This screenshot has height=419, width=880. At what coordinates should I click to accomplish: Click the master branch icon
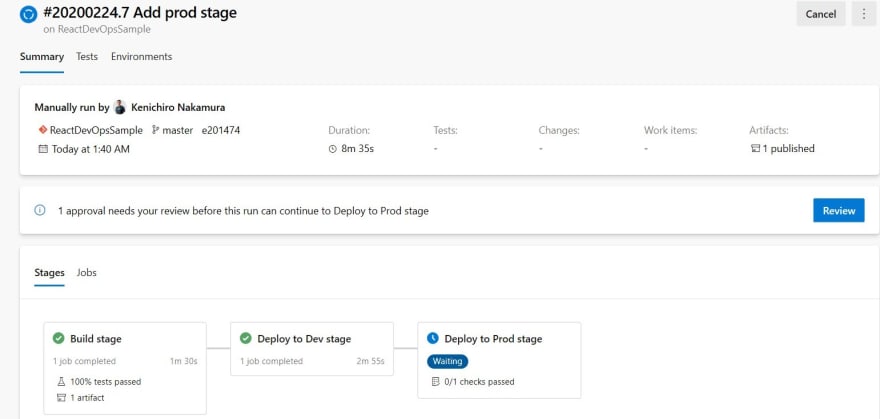[155, 130]
